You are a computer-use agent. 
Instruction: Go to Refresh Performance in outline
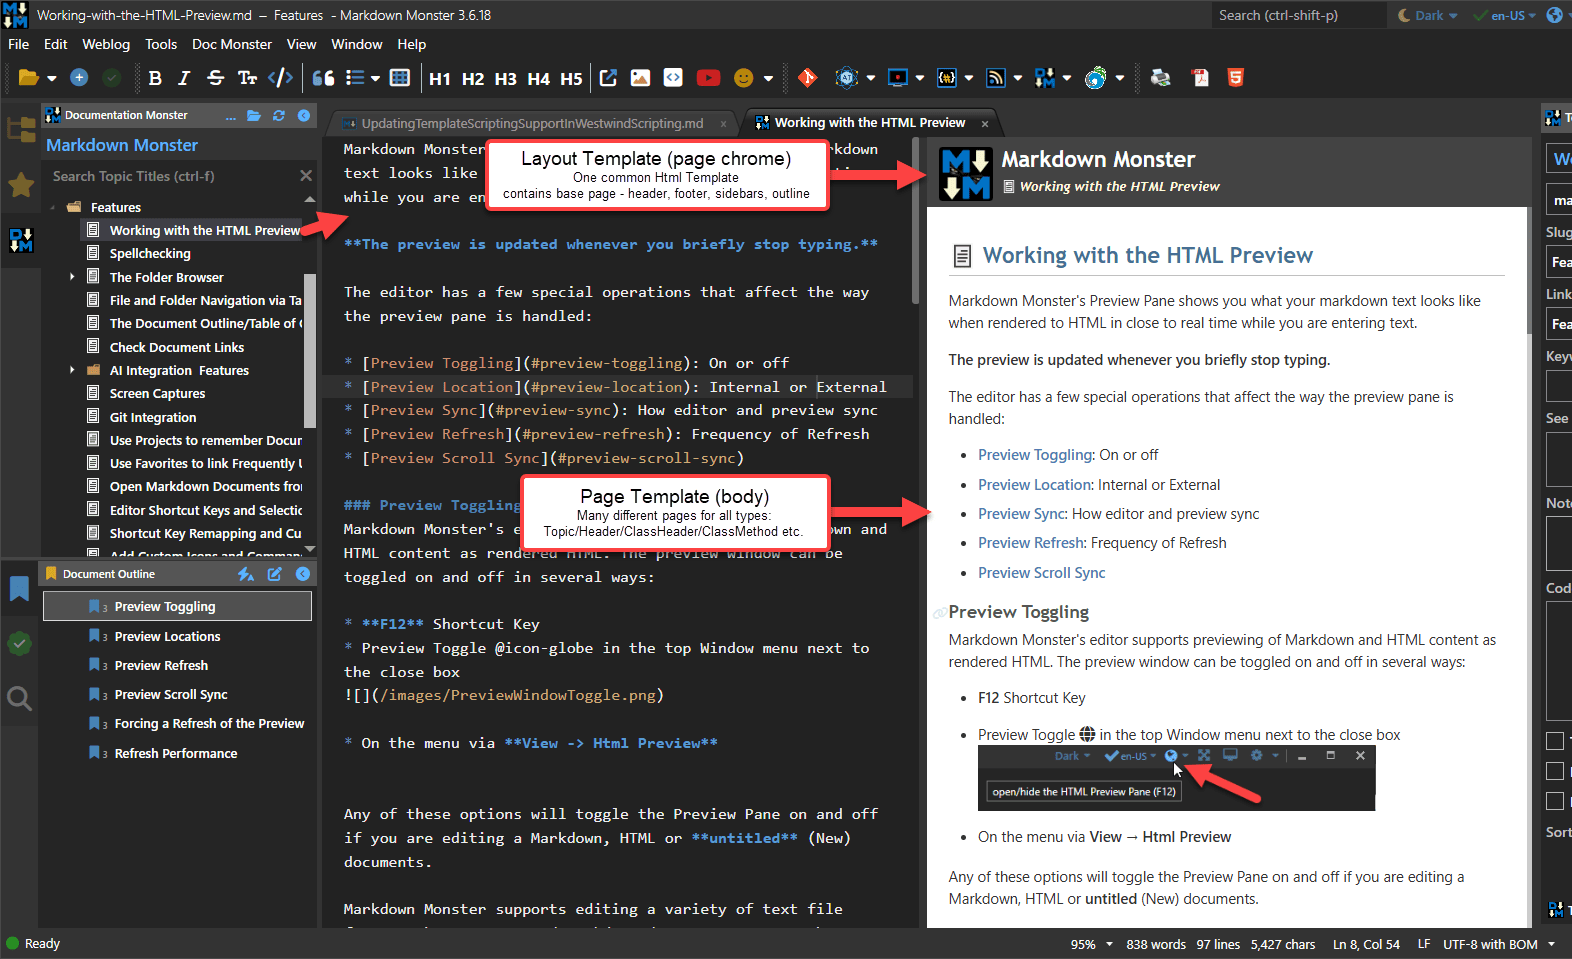point(176,754)
